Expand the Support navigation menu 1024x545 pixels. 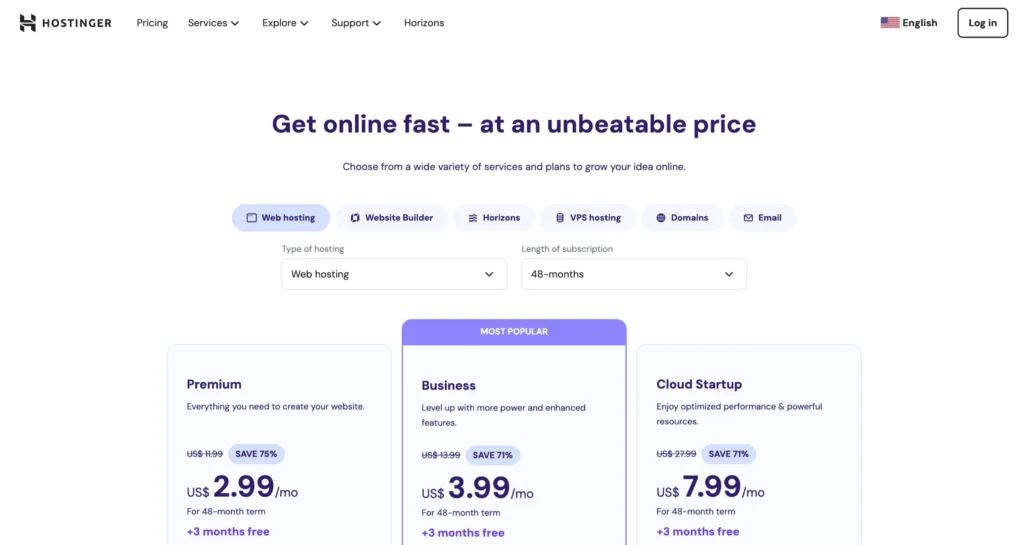click(x=356, y=23)
